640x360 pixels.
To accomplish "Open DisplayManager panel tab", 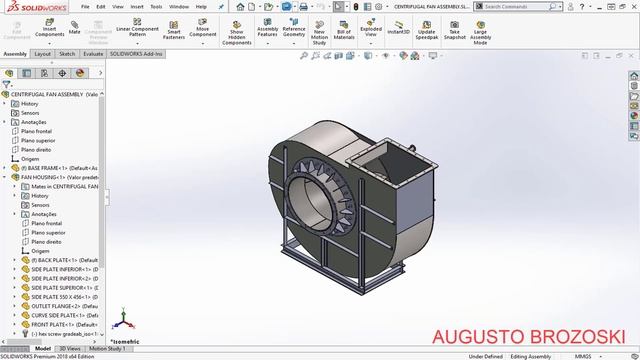I will 80,73.
